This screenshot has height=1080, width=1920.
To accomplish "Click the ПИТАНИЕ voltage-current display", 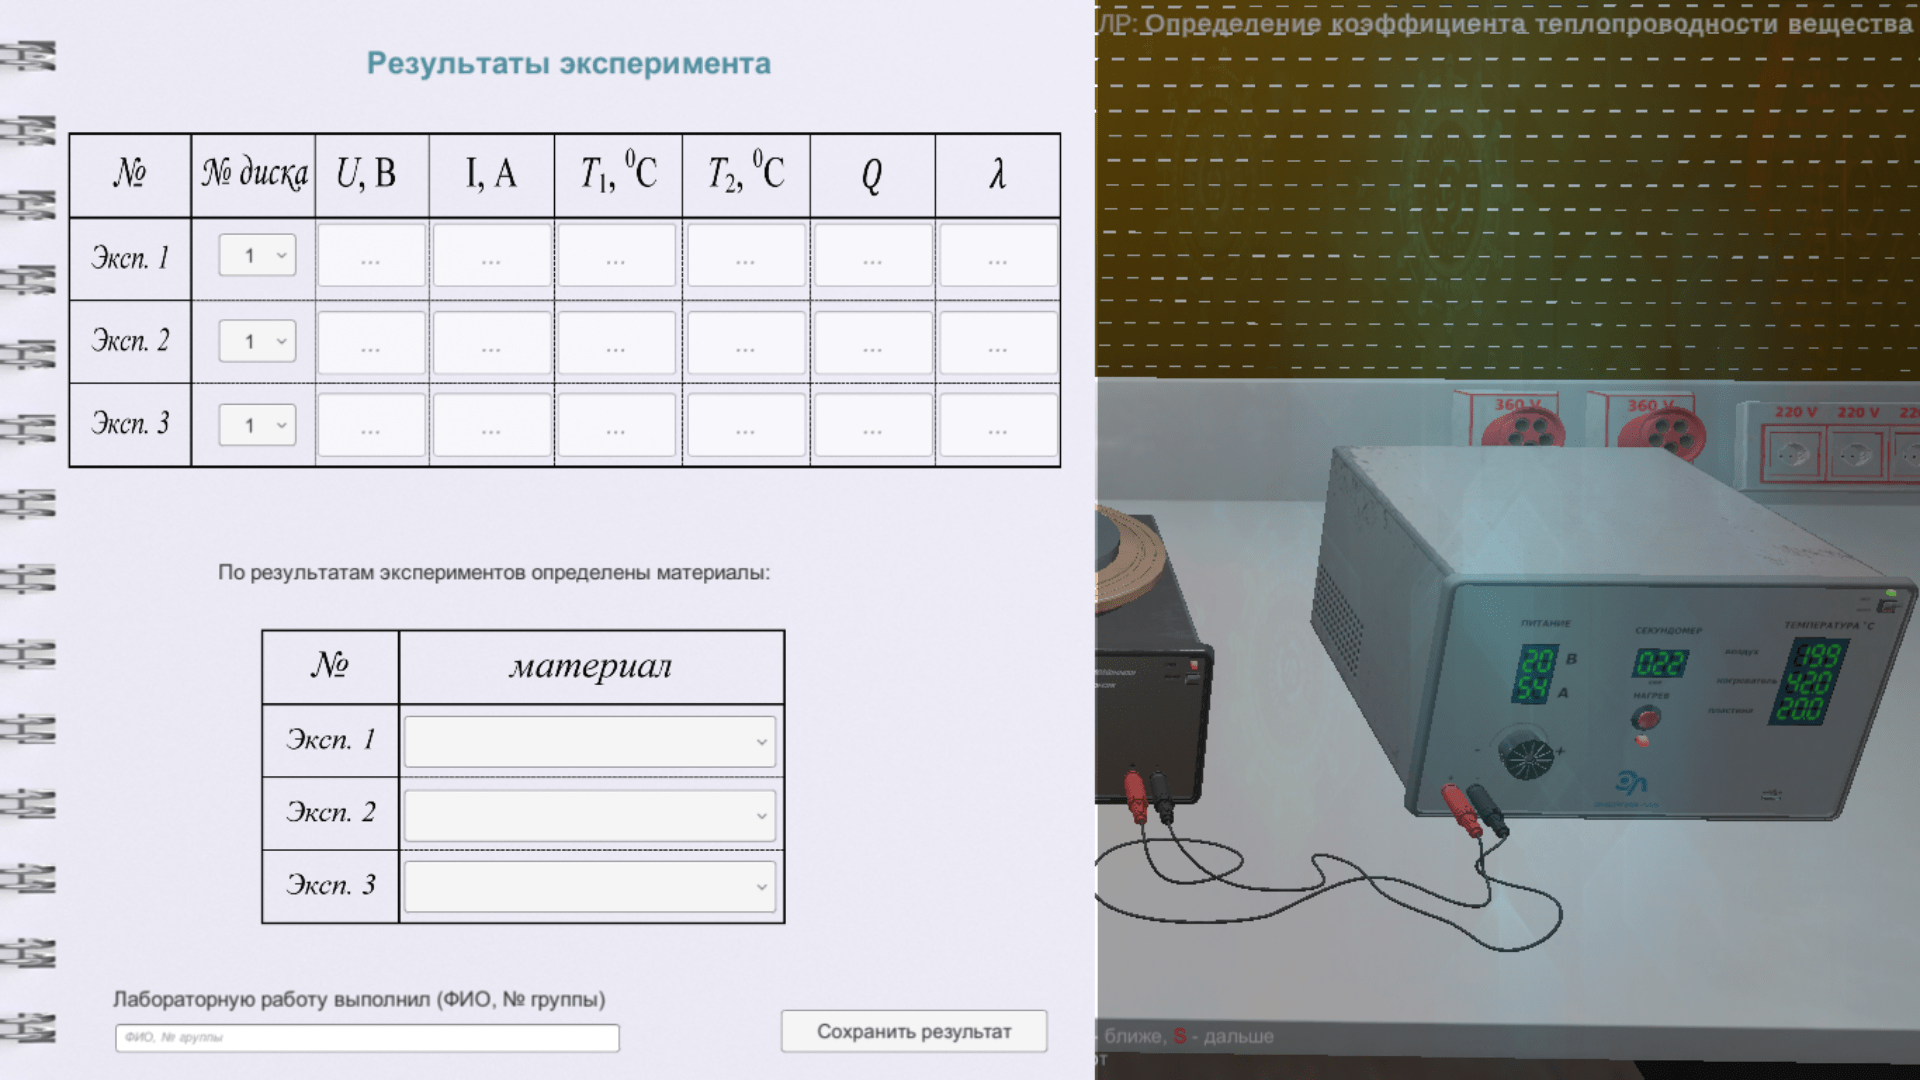I will click(1534, 672).
